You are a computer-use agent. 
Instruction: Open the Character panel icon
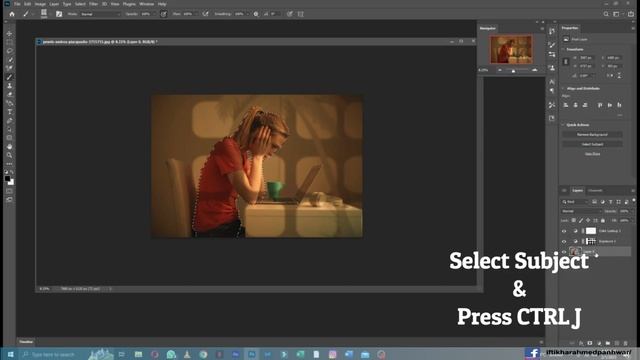click(552, 82)
